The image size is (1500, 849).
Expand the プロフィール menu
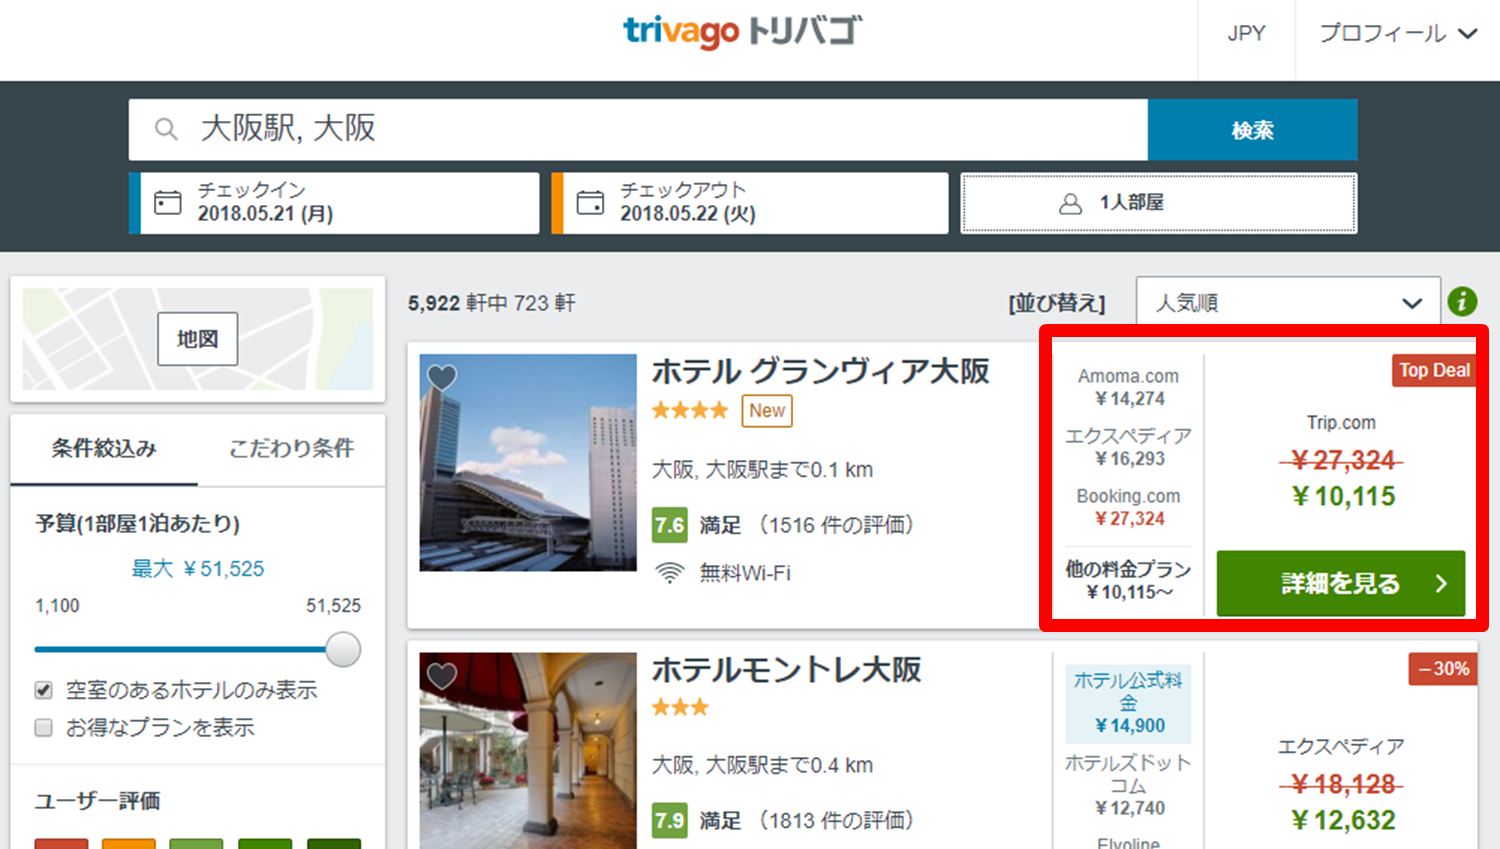[x=1397, y=34]
